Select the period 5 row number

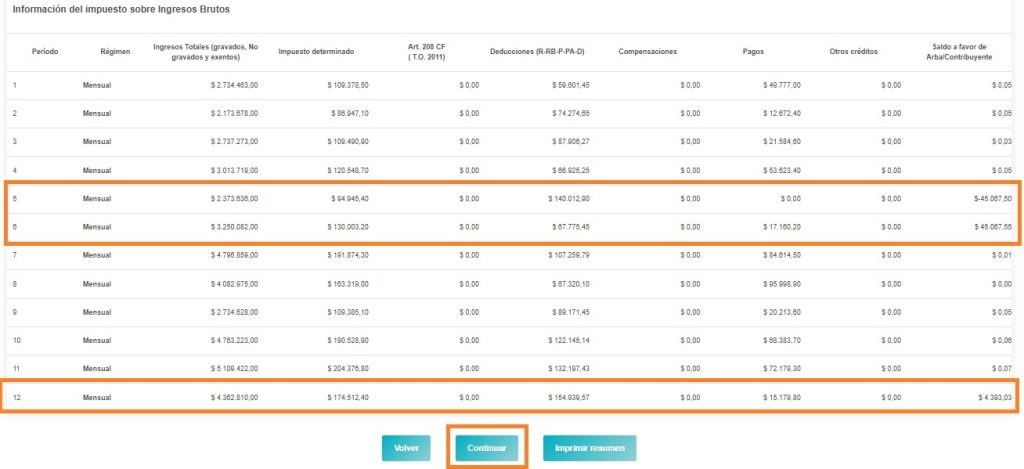pyautogui.click(x=15, y=199)
